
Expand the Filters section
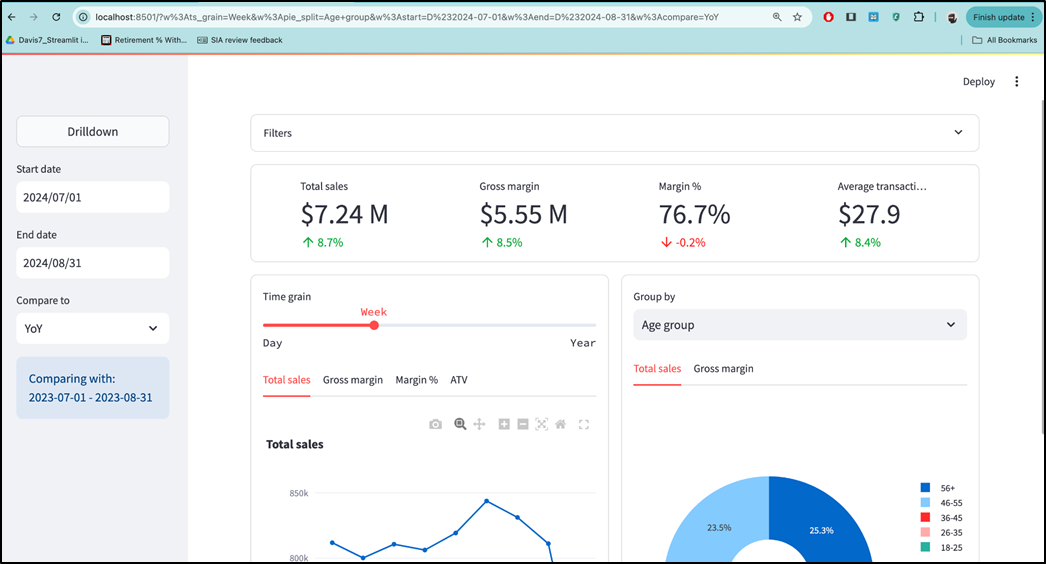[x=614, y=133]
